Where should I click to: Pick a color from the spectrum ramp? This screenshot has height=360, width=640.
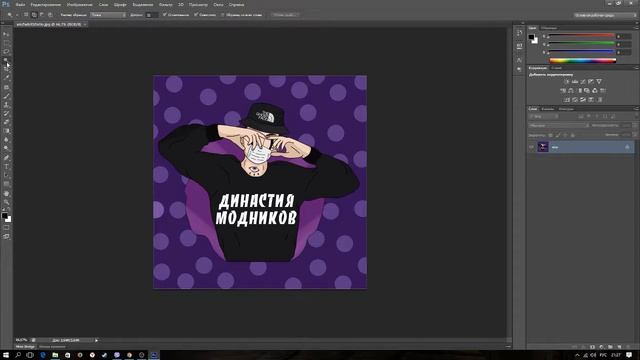click(x=583, y=61)
